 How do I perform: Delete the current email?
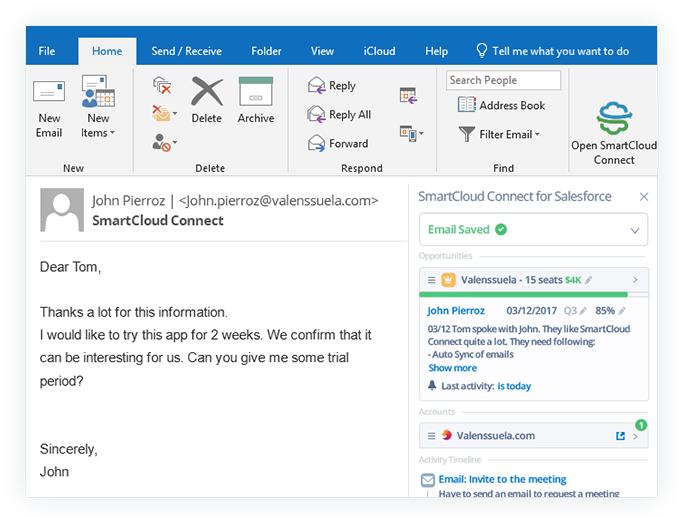[x=207, y=100]
